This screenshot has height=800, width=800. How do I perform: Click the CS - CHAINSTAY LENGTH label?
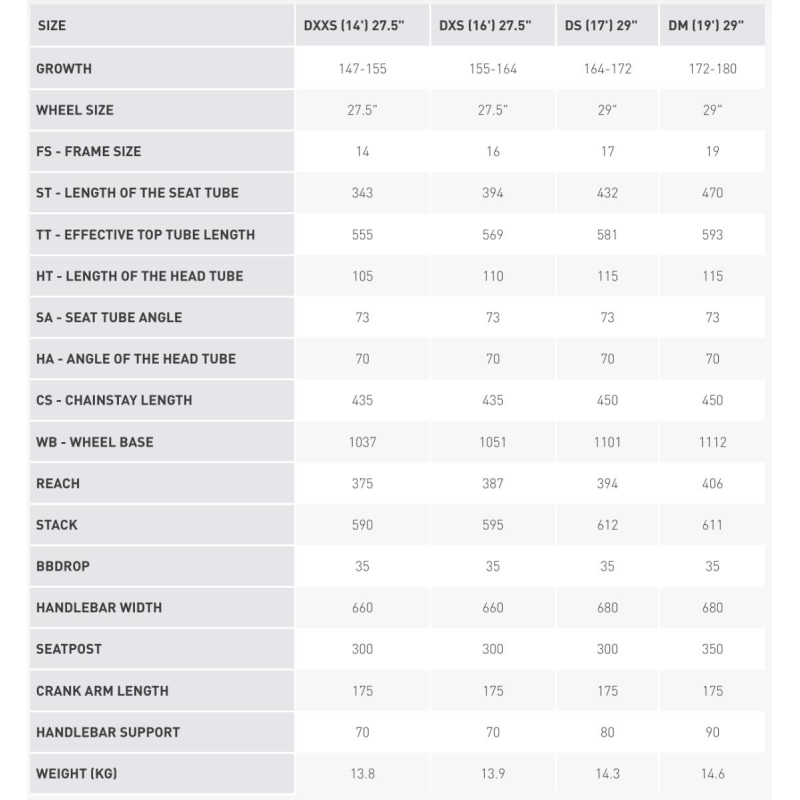(x=114, y=399)
